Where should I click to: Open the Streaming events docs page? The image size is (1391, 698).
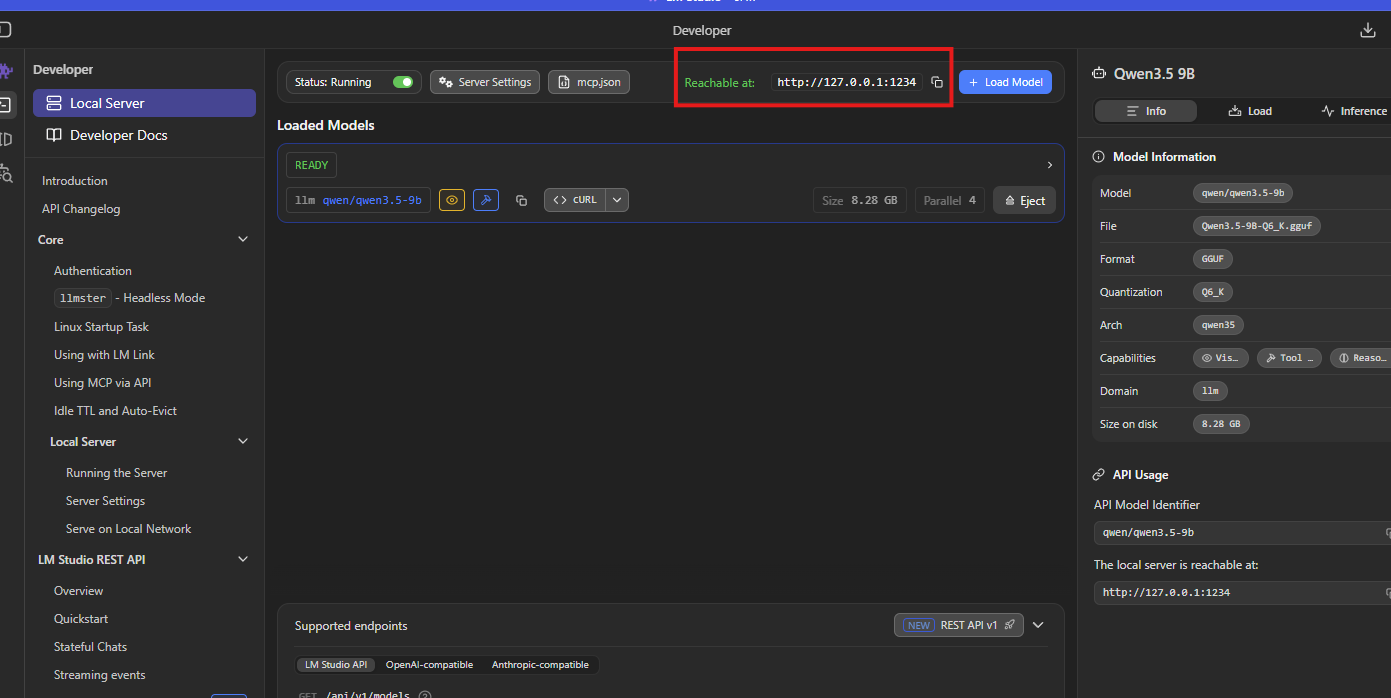point(99,675)
